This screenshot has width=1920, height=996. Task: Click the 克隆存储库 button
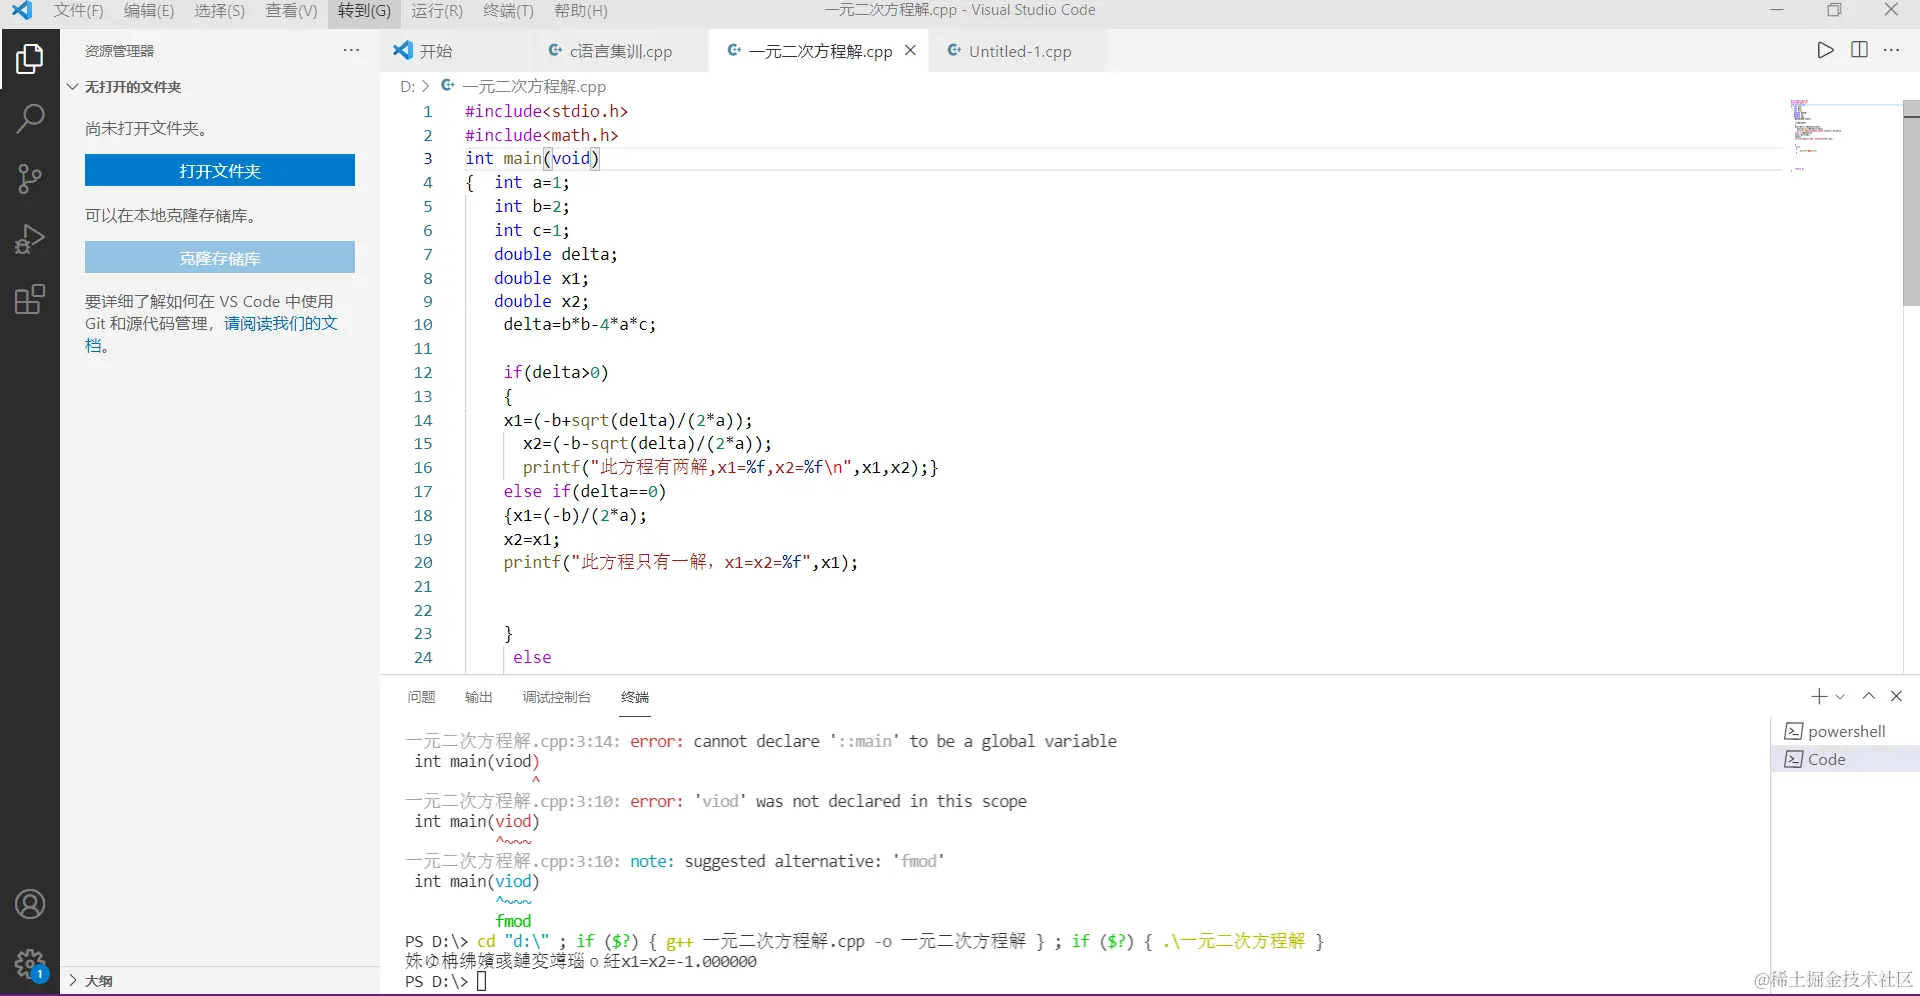point(220,257)
